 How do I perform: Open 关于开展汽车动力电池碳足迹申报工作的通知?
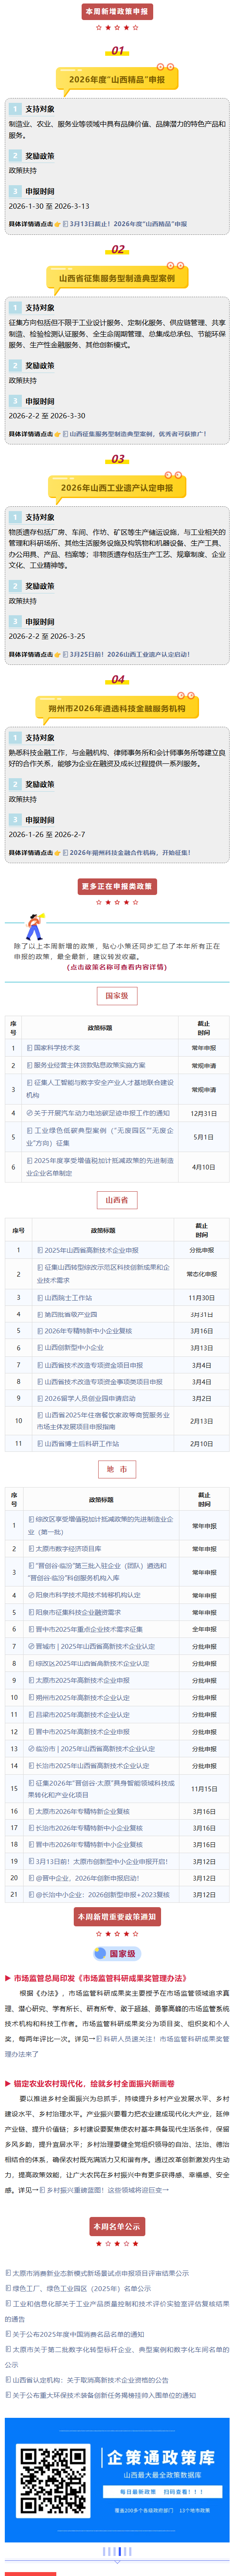pos(102,1113)
